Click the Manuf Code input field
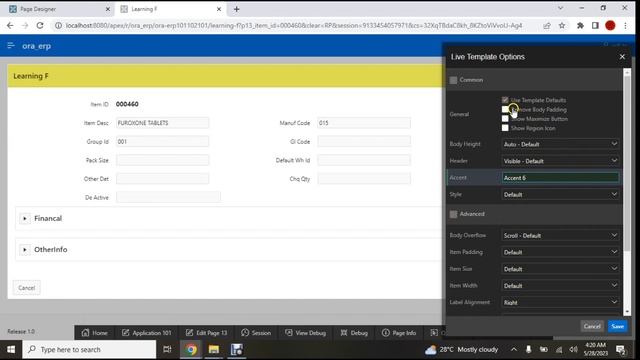Screen dimensions: 640x360 pos(364,123)
